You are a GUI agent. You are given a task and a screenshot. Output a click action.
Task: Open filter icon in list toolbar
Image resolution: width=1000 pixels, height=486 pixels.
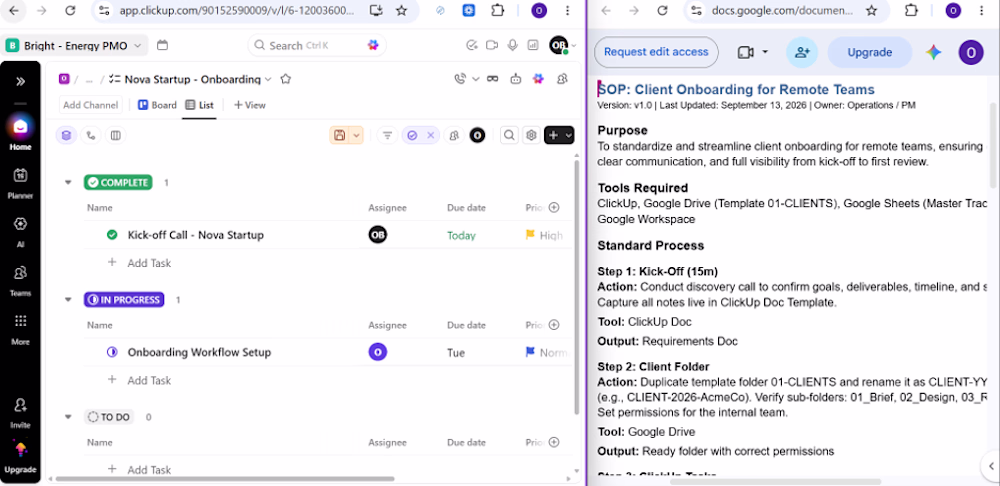pos(387,135)
